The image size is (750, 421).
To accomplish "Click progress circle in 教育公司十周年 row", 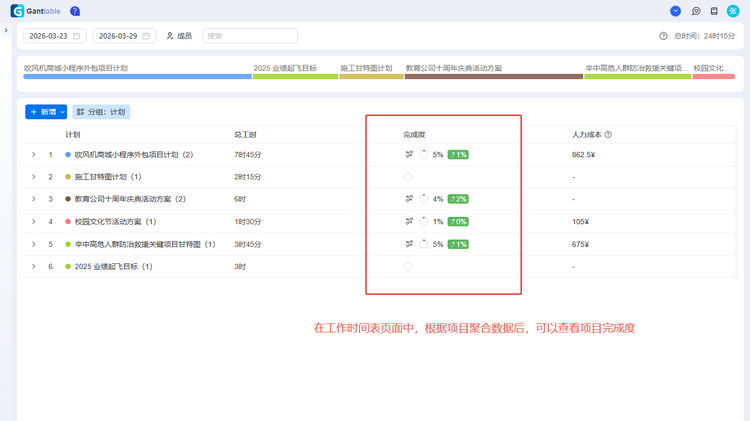I will 423,199.
